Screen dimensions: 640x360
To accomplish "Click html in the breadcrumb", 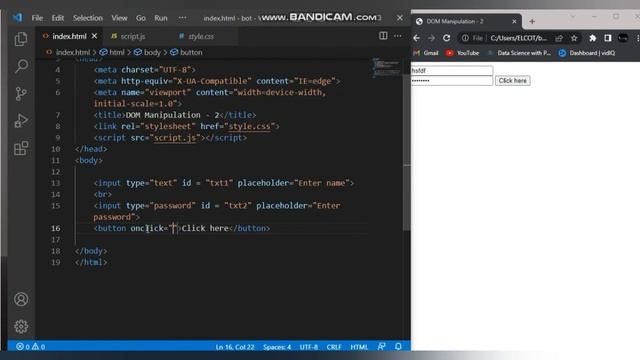I will [x=117, y=52].
